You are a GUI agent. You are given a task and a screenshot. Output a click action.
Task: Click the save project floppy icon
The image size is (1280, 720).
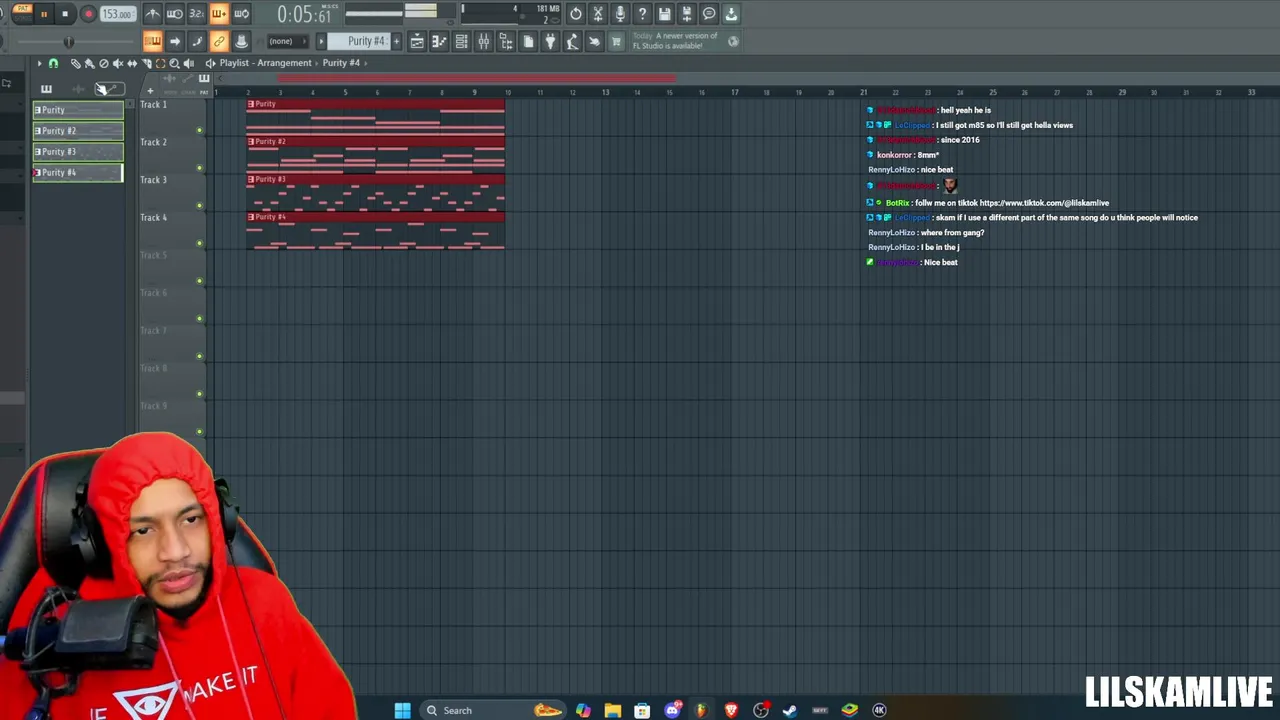pos(665,14)
